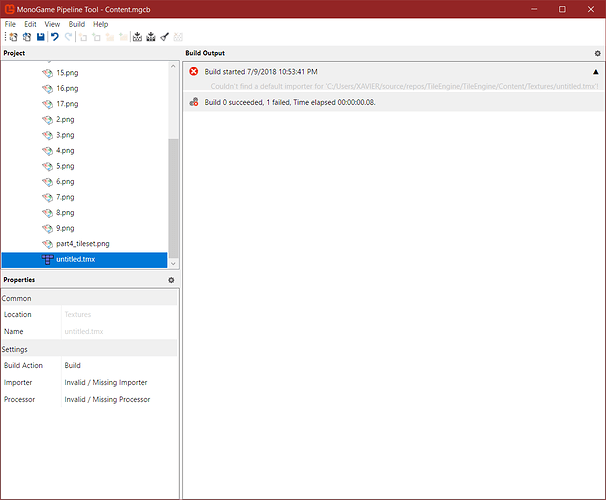This screenshot has height=500, width=606.
Task: Click the Open project toolbar icon
Action: coord(27,37)
